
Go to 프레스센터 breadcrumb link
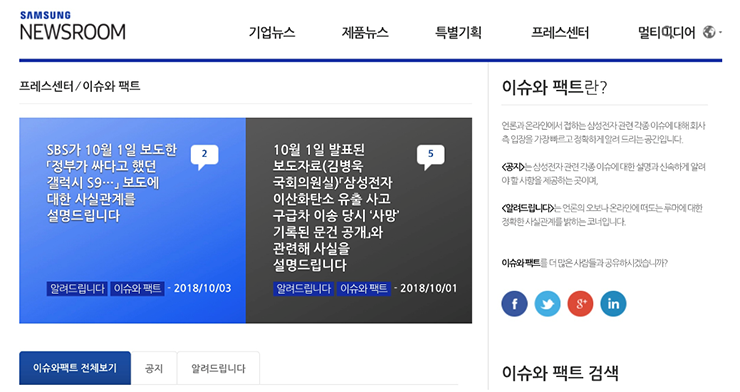(46, 86)
